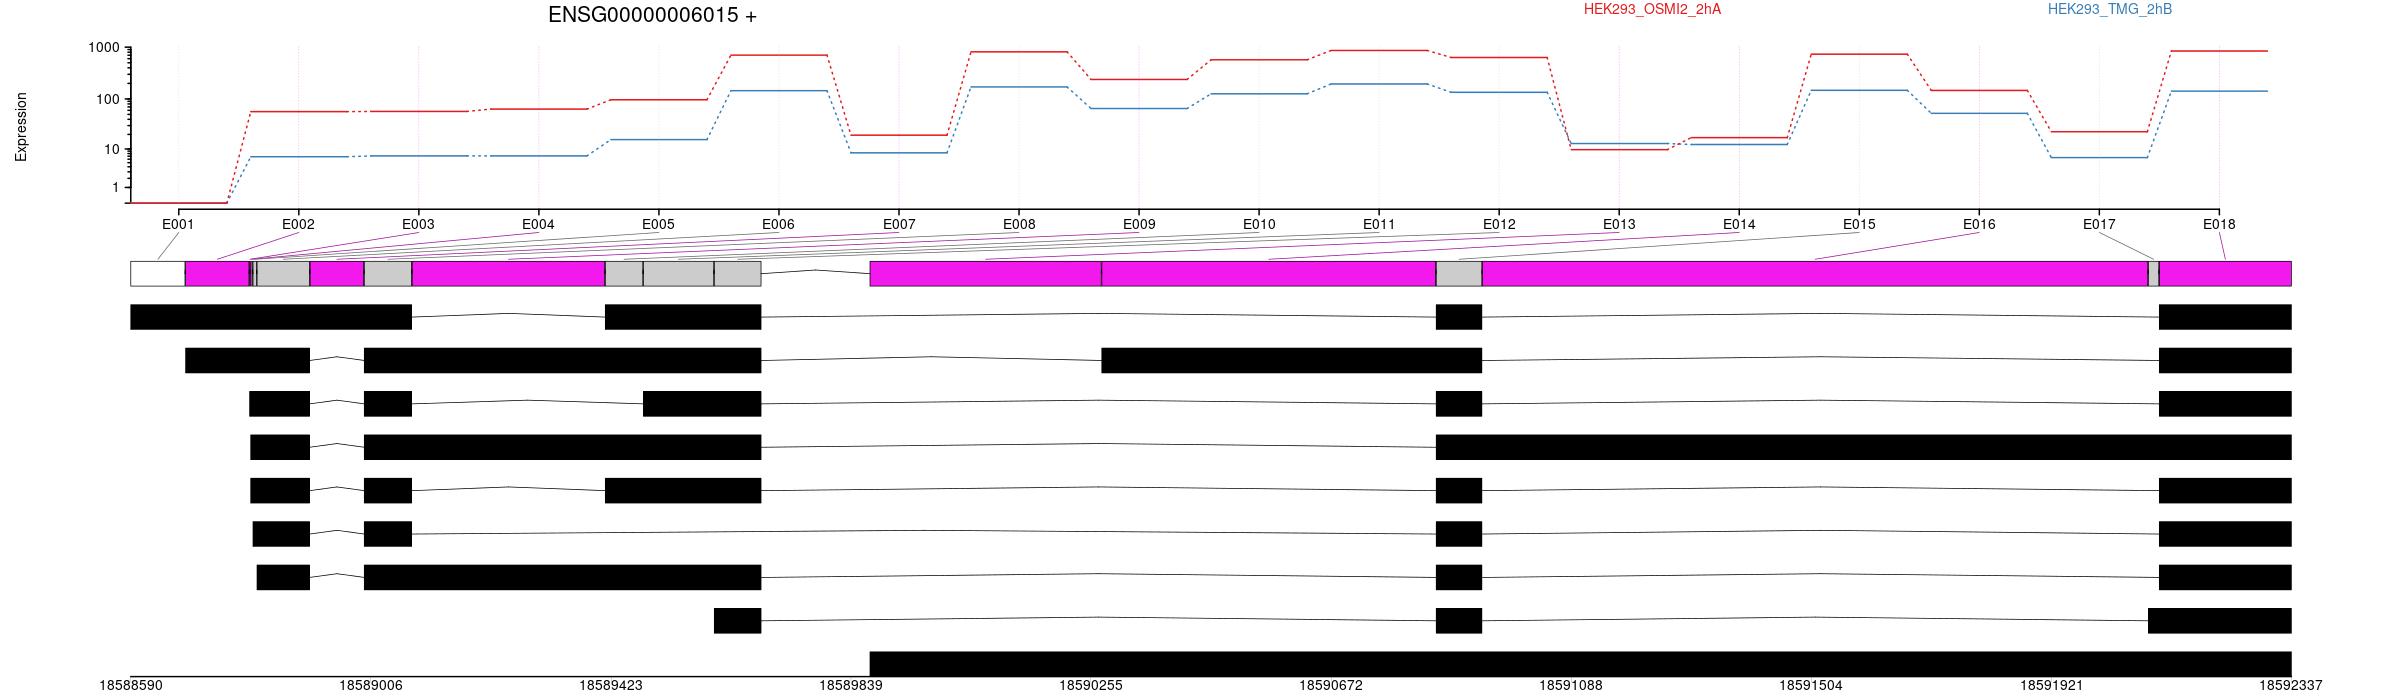2400x700 pixels.
Task: Select exon label E013
Action: (x=1619, y=224)
